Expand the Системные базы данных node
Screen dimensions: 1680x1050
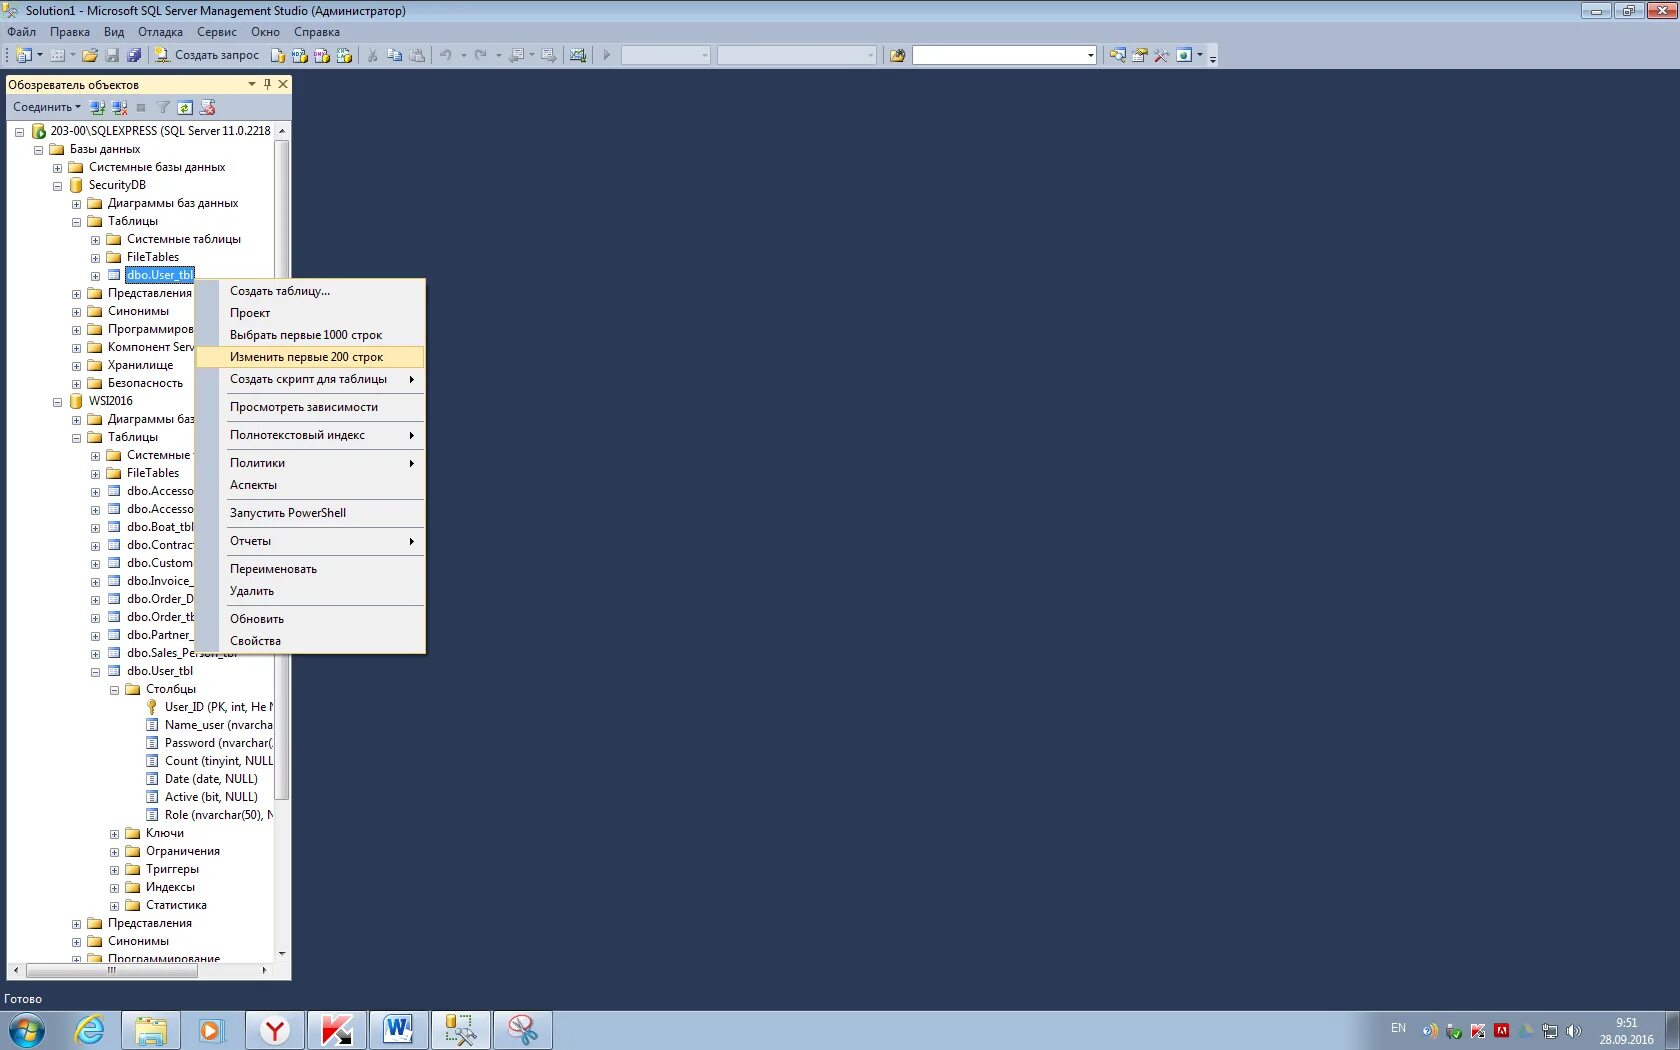pyautogui.click(x=57, y=168)
